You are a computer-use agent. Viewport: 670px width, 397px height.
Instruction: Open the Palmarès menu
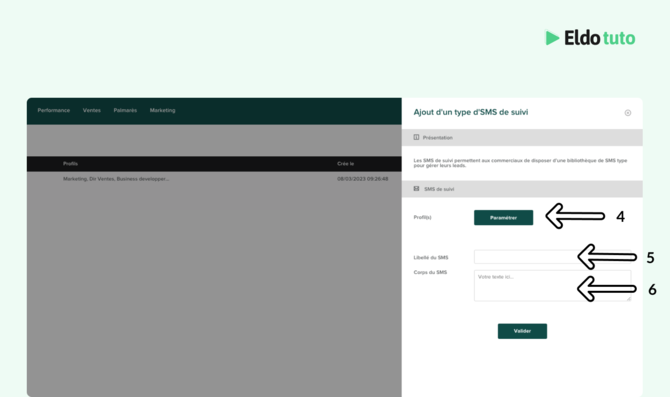coord(125,110)
